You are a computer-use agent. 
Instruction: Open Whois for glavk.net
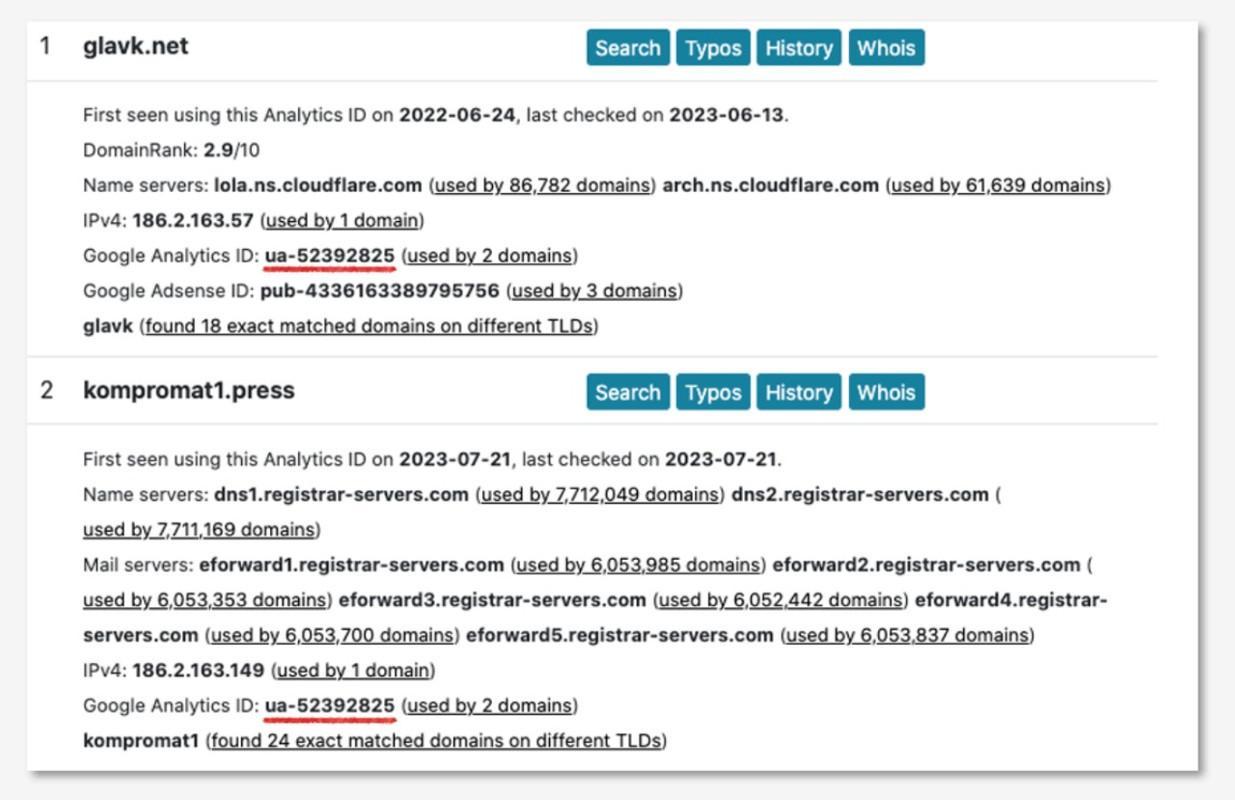[x=886, y=48]
